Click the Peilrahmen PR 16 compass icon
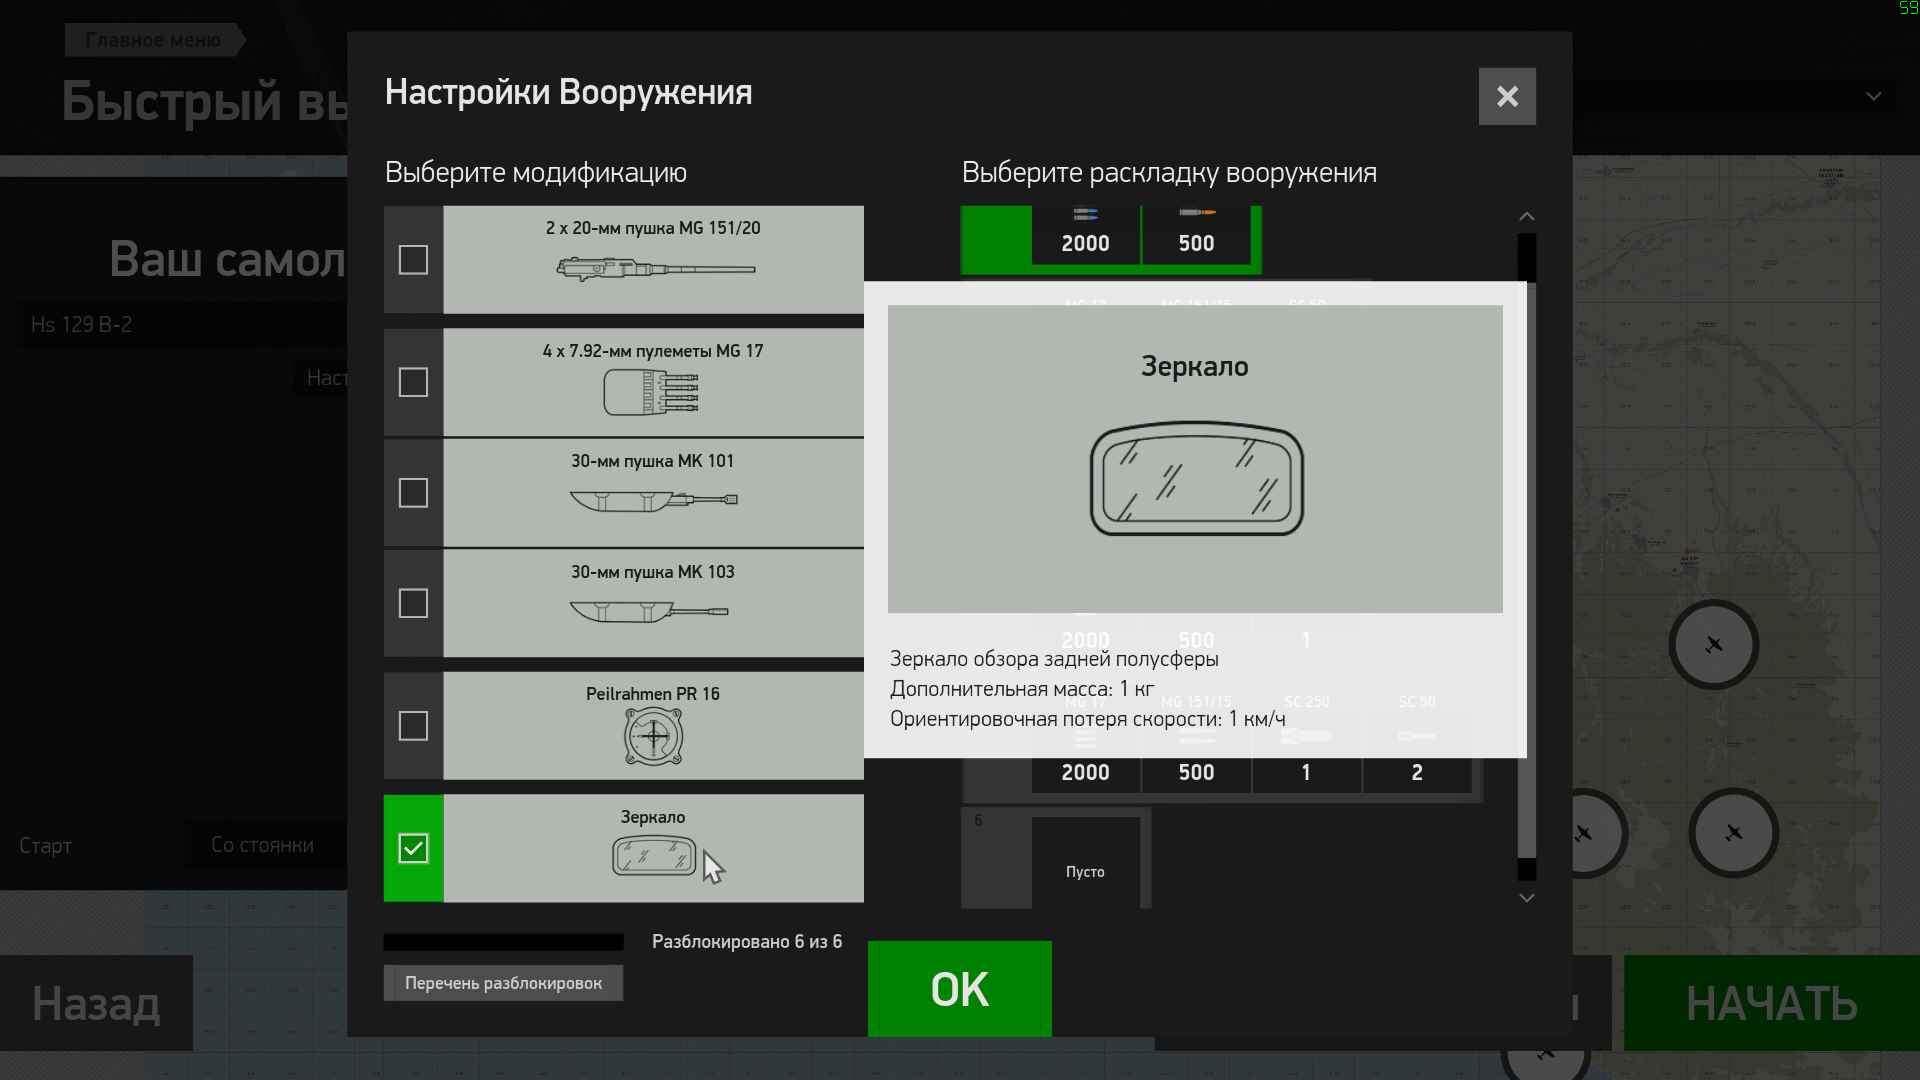The image size is (1920, 1080). click(653, 737)
